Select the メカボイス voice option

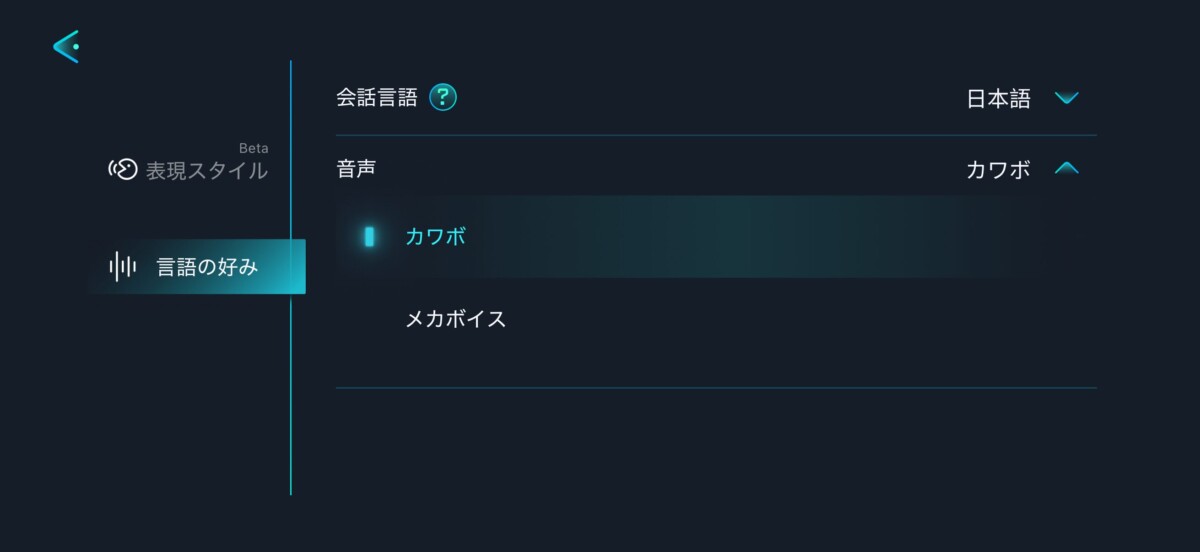[455, 320]
